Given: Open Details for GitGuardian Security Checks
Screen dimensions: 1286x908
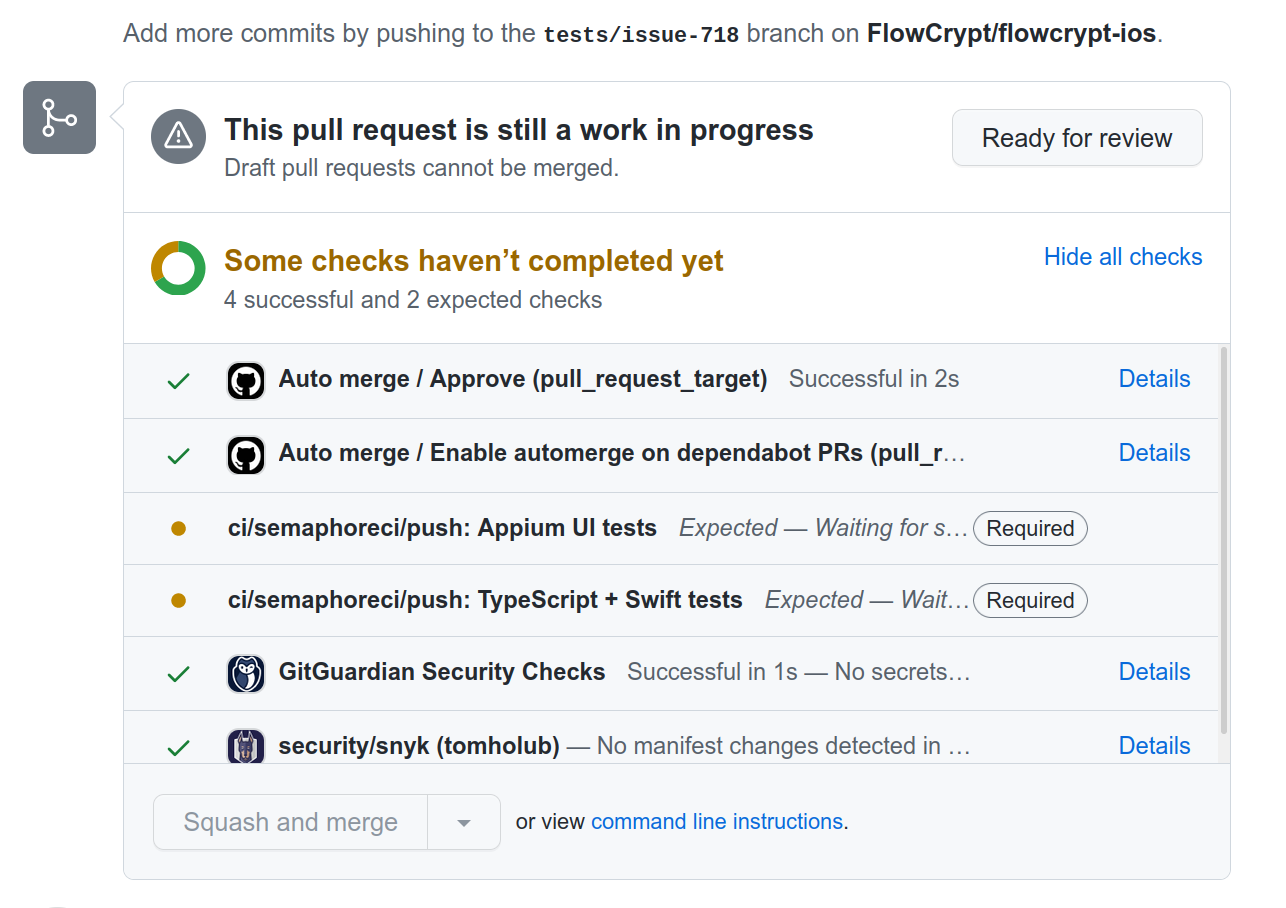Looking at the screenshot, I should coord(1154,672).
